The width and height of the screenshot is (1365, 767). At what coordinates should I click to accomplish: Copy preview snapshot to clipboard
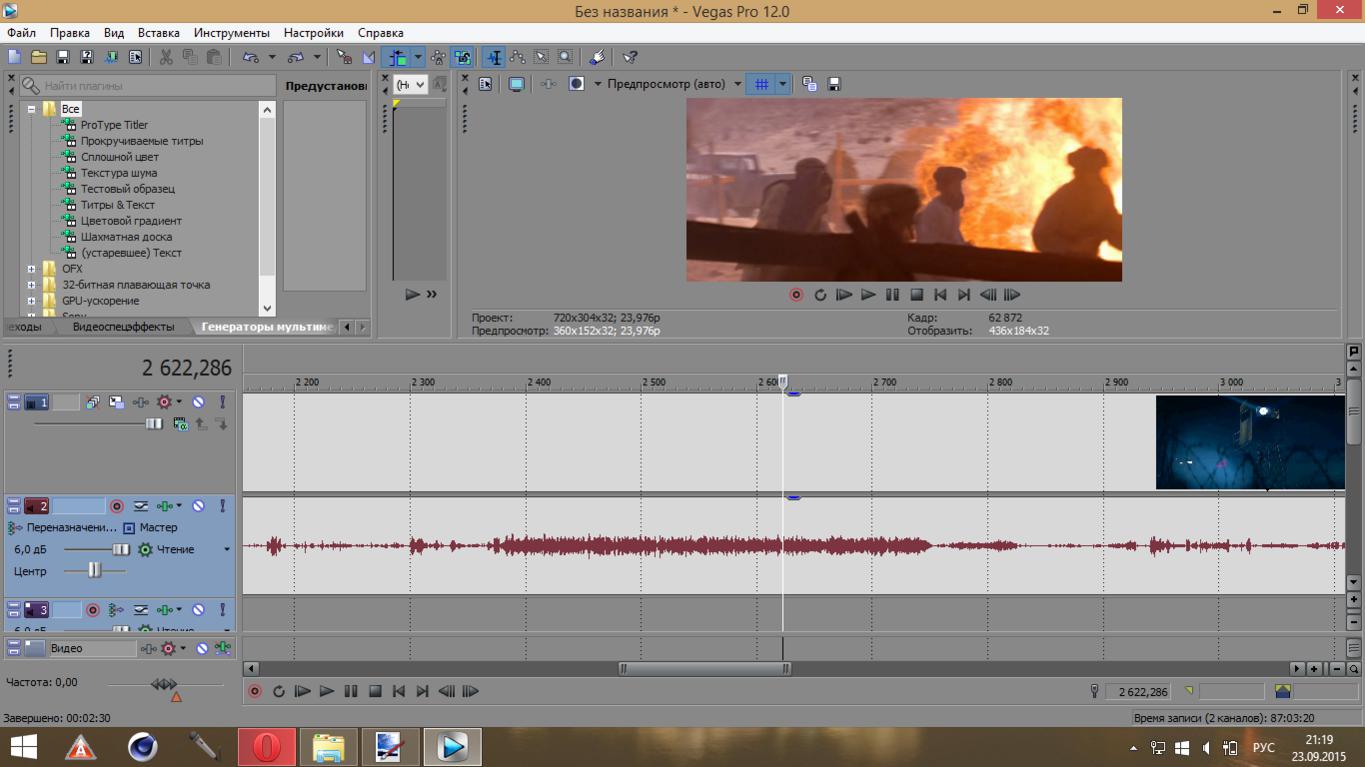tap(810, 85)
